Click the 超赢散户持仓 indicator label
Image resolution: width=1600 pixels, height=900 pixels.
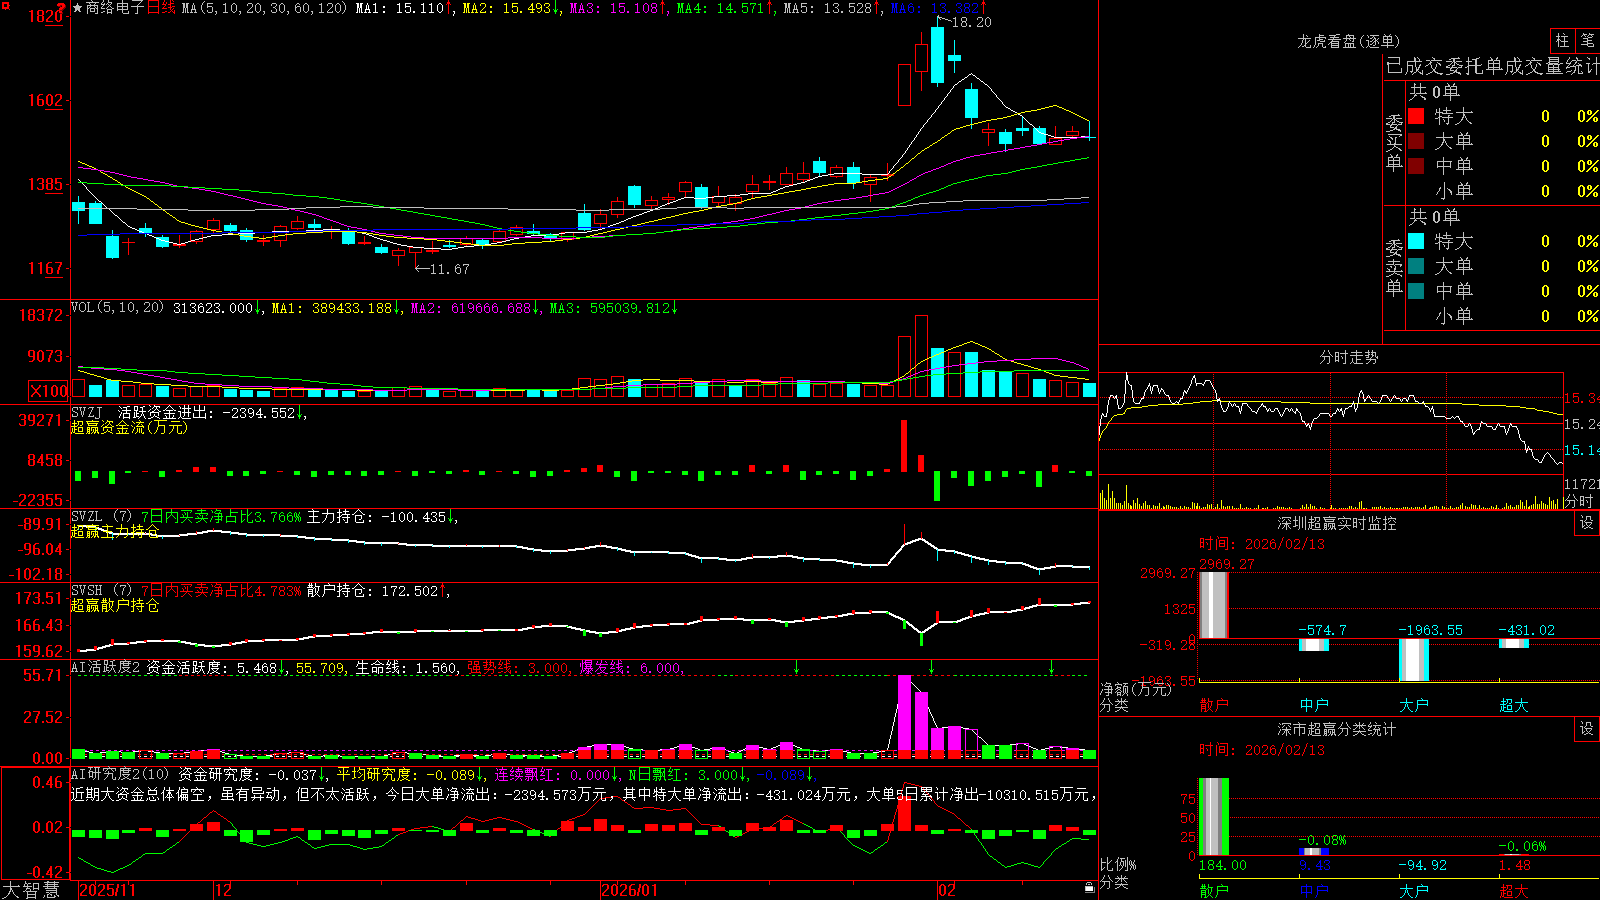click(x=115, y=605)
